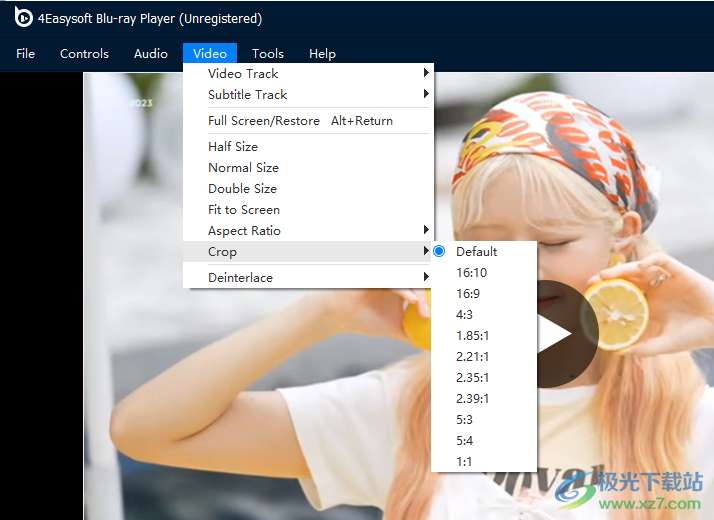The height and width of the screenshot is (520, 714).
Task: Select Half Size video option
Action: 308,147
